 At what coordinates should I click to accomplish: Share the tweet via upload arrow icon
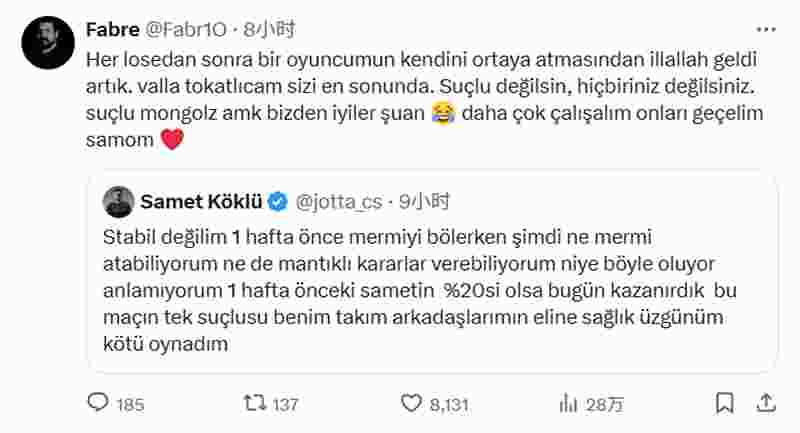(x=766, y=403)
